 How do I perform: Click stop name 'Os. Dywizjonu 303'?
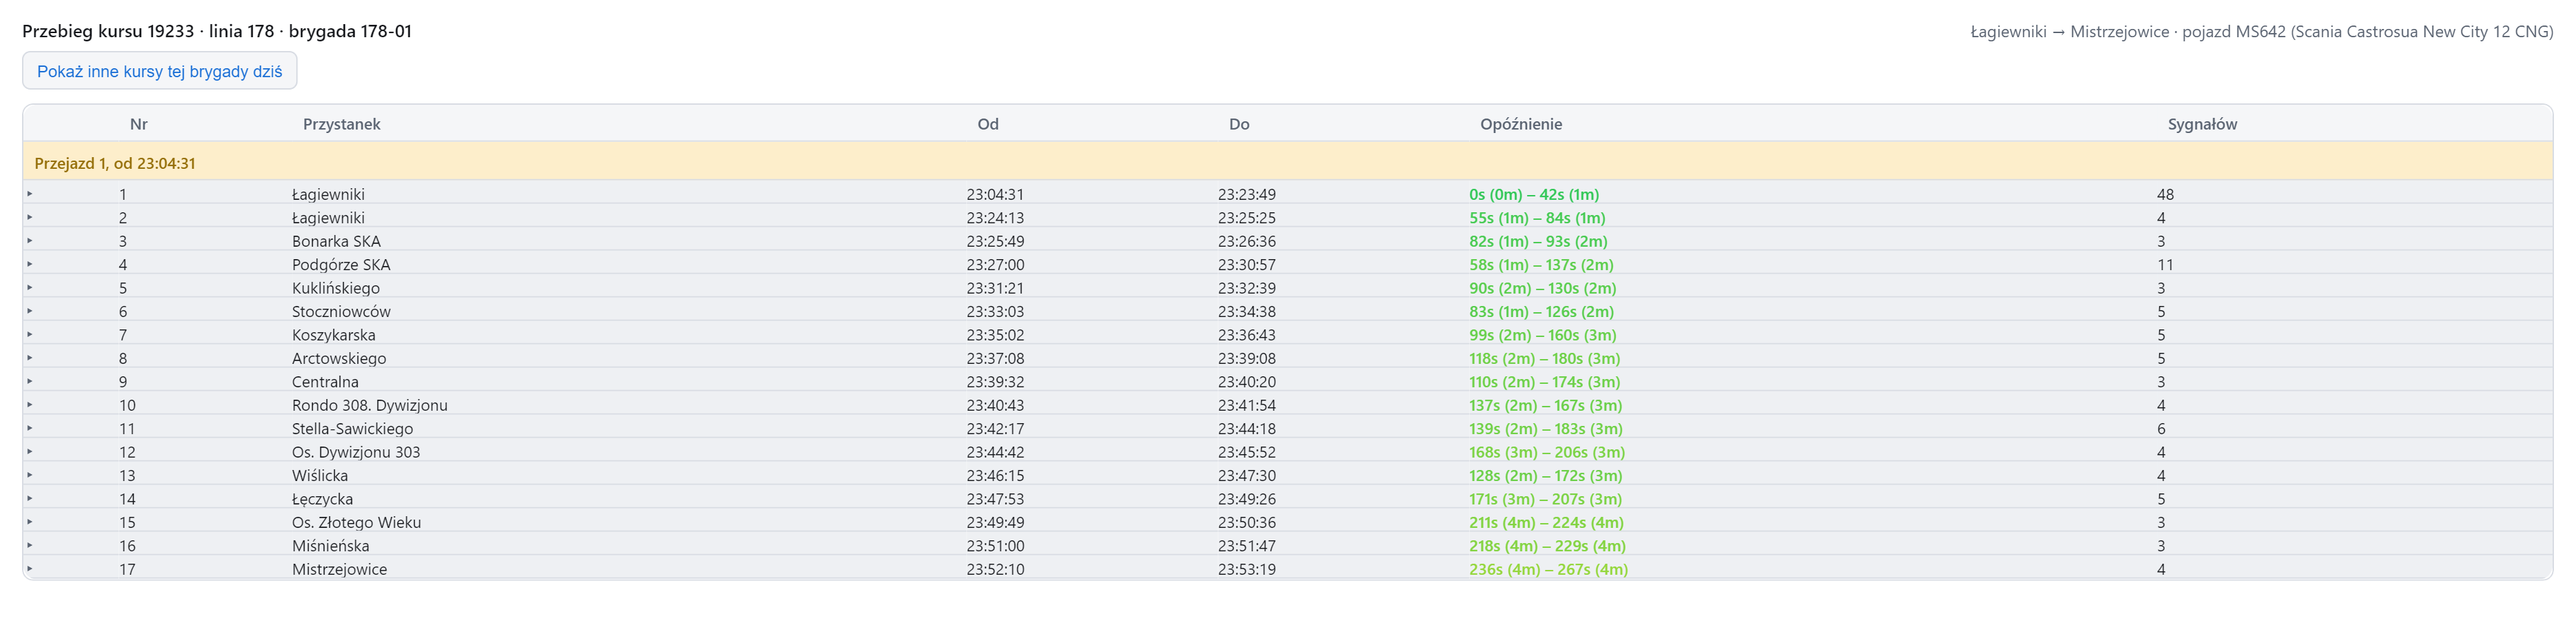coord(356,452)
